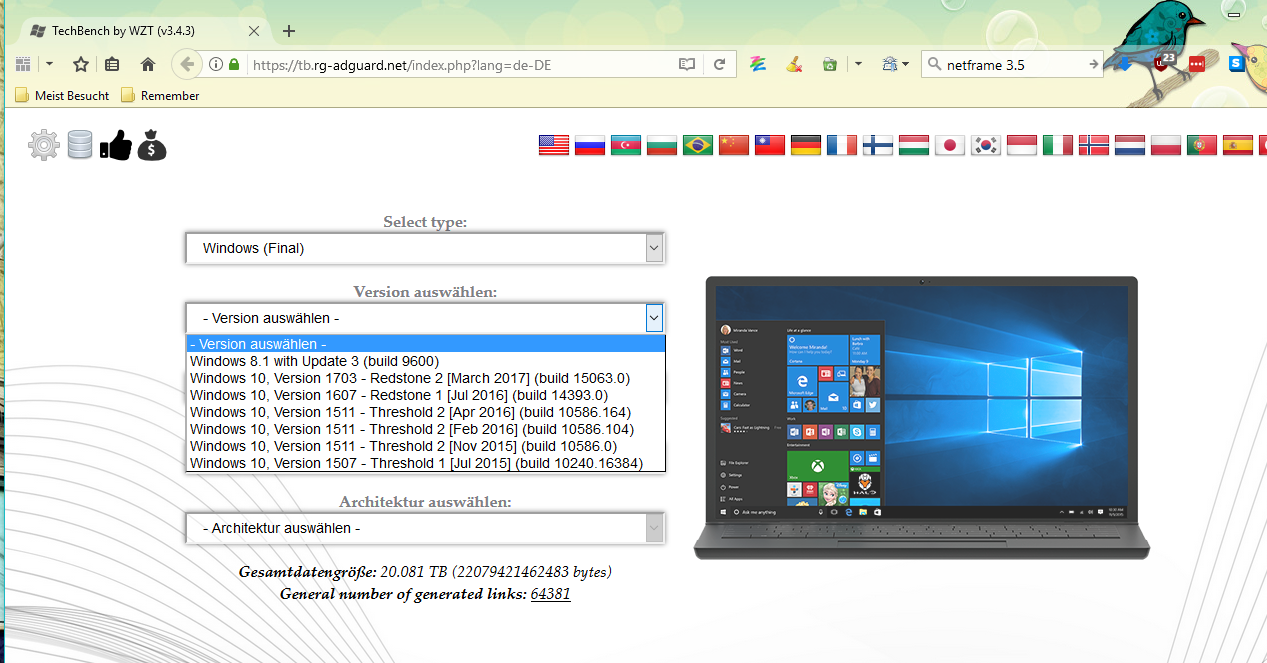Reload the page with the refresh icon
The width and height of the screenshot is (1267, 663).
point(719,64)
